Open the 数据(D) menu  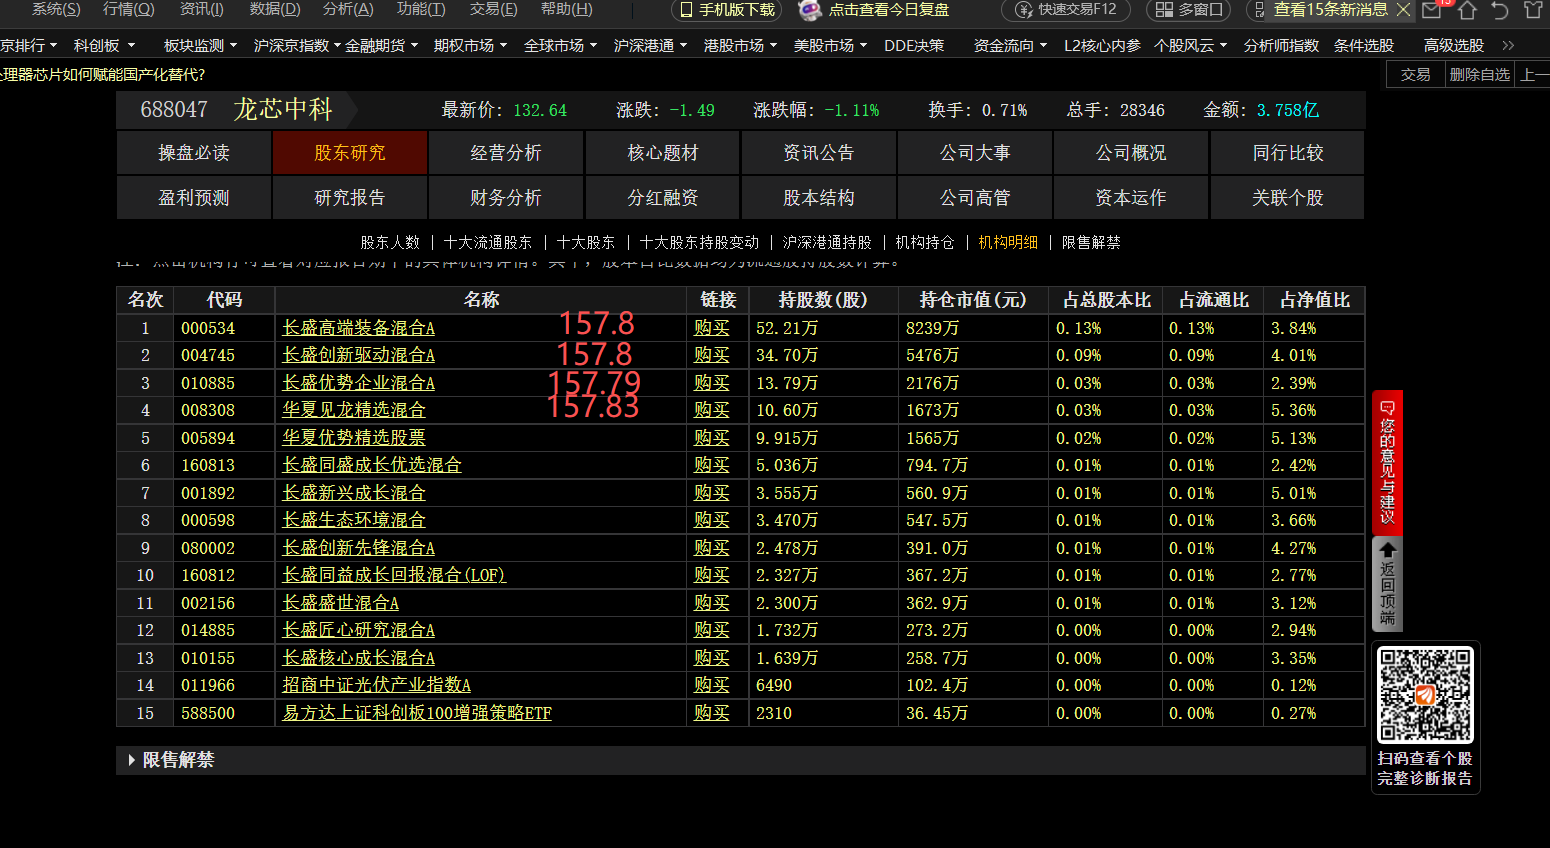click(275, 9)
